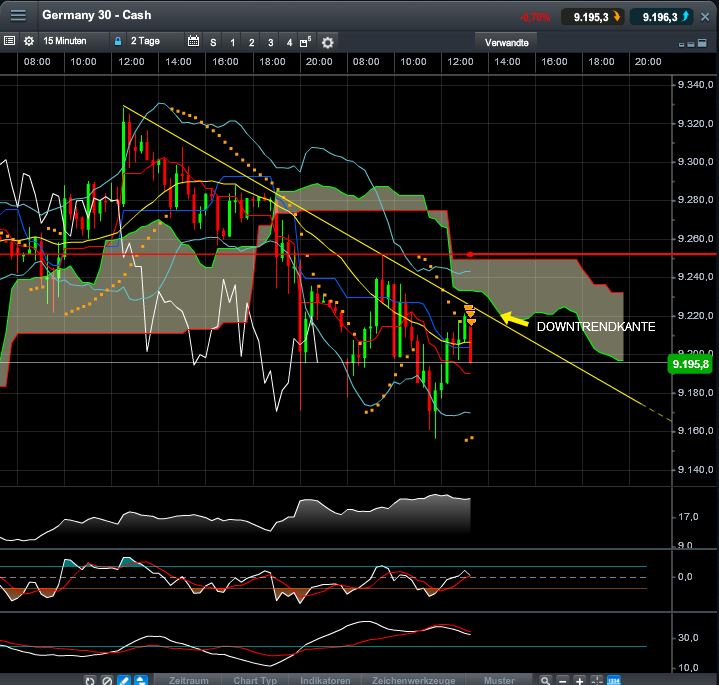Image resolution: width=719 pixels, height=685 pixels.
Task: Open the Chart Typ tab
Action: coord(255,680)
